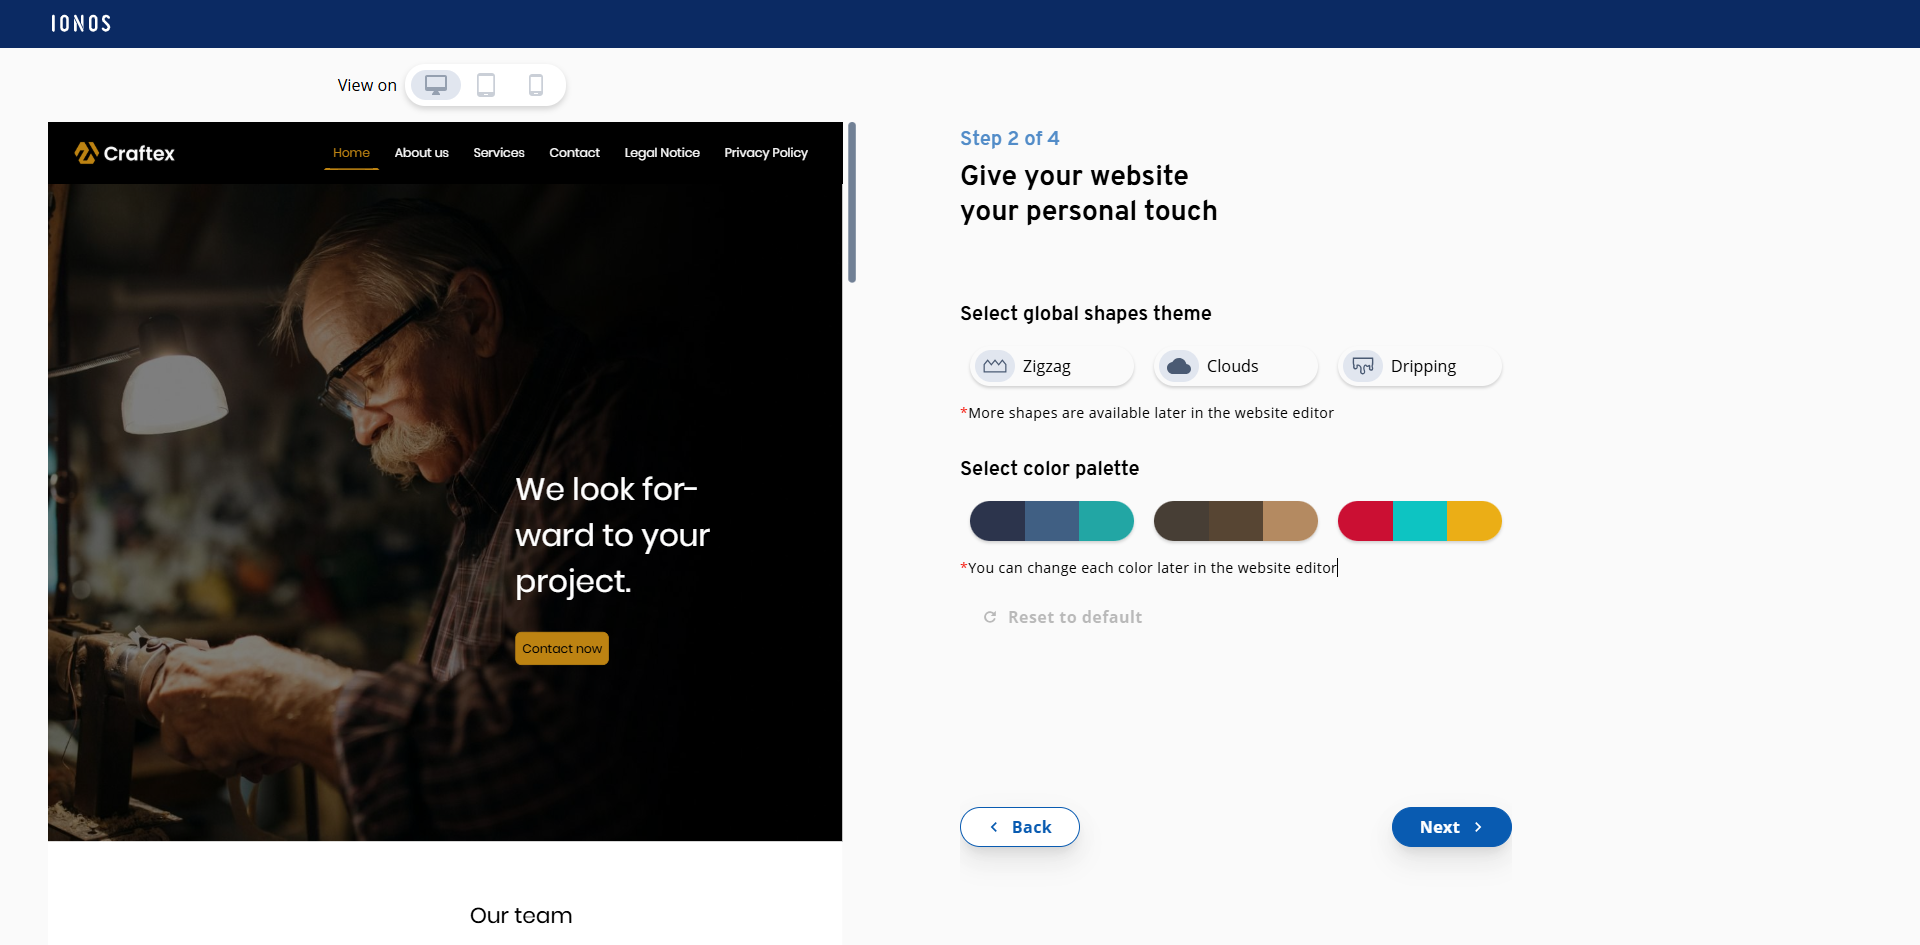Select the Dripping shapes theme
The height and width of the screenshot is (945, 1920).
pos(1419,366)
